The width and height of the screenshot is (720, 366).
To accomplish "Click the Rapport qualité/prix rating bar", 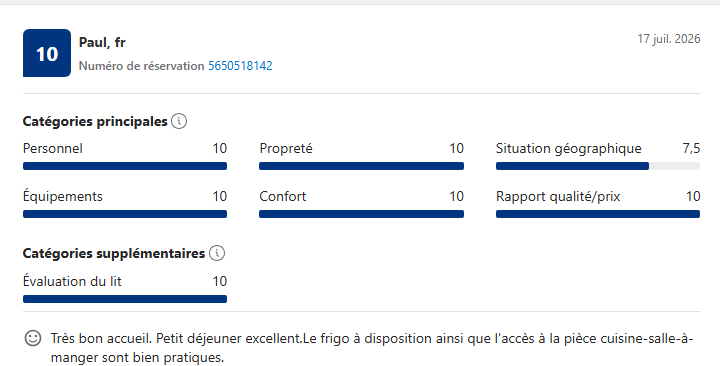I will pos(598,214).
